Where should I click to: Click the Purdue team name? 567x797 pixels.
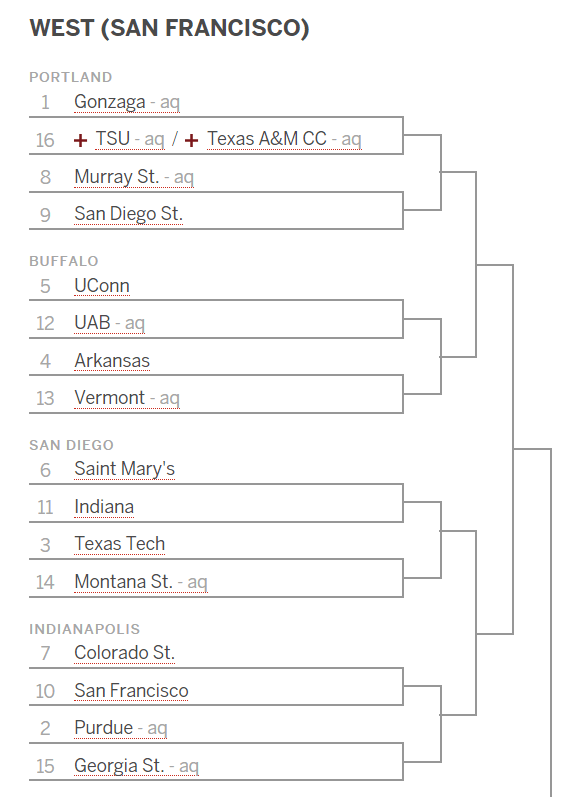click(104, 728)
